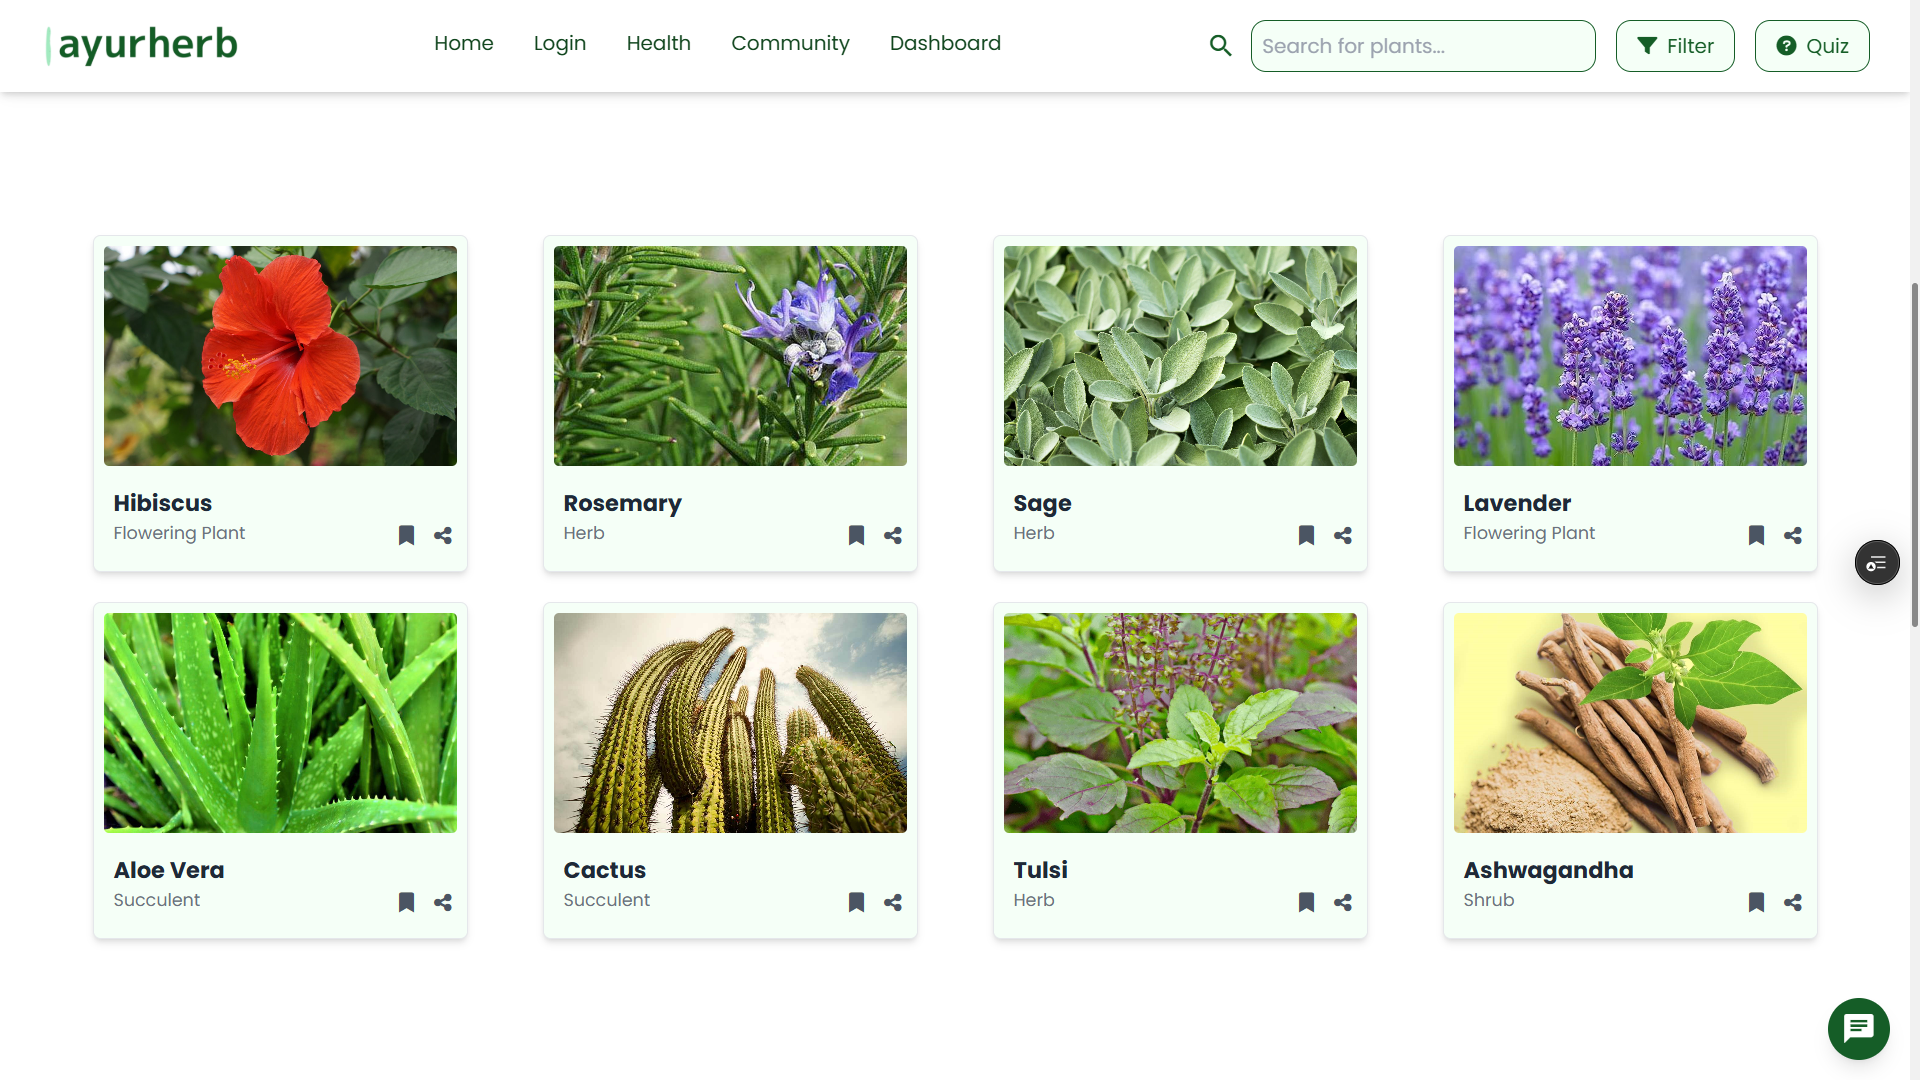This screenshot has height=1080, width=1920.
Task: Share the Sage plant
Action: click(1342, 535)
